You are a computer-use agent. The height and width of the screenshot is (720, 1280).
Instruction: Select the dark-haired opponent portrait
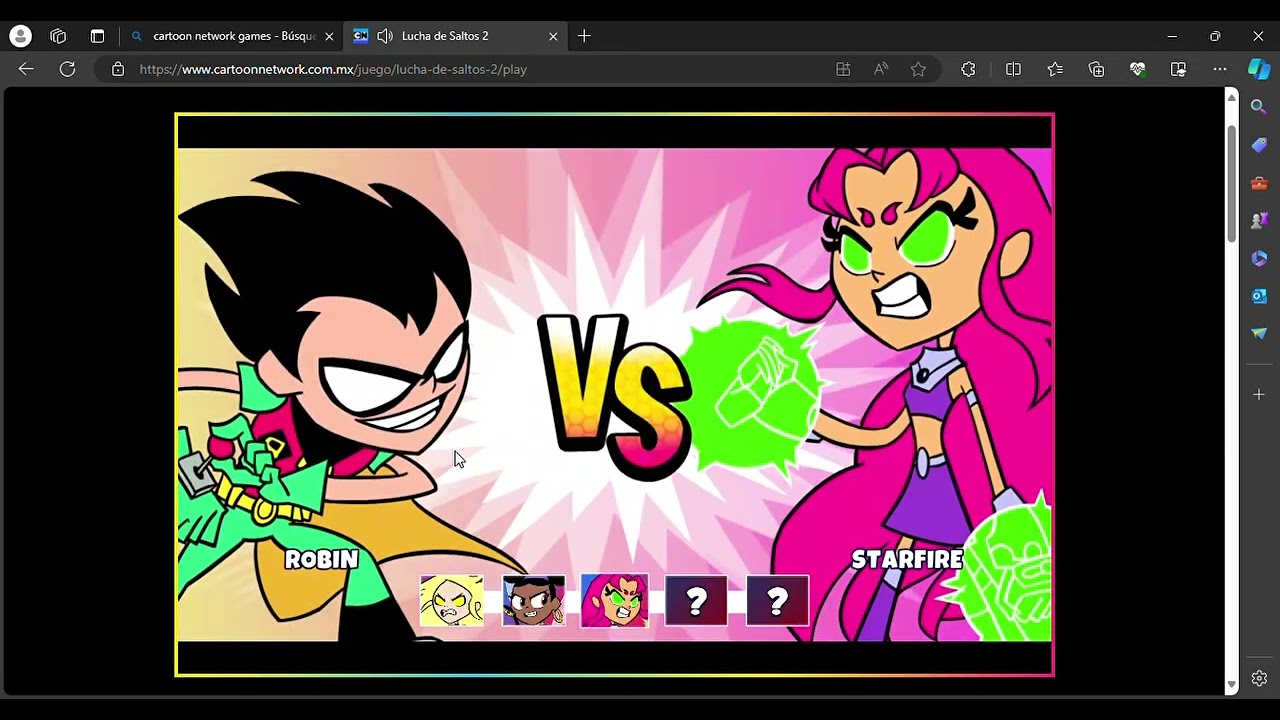(533, 600)
